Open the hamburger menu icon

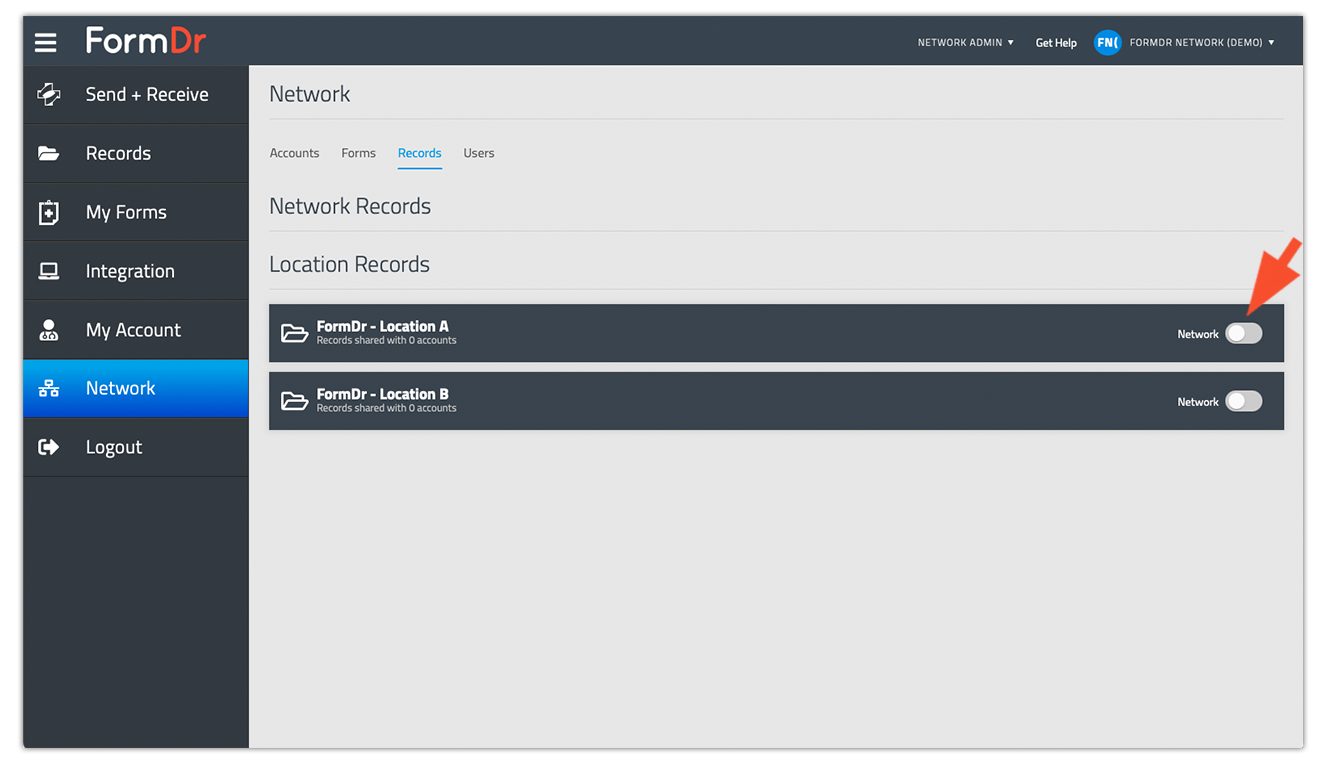(x=45, y=43)
